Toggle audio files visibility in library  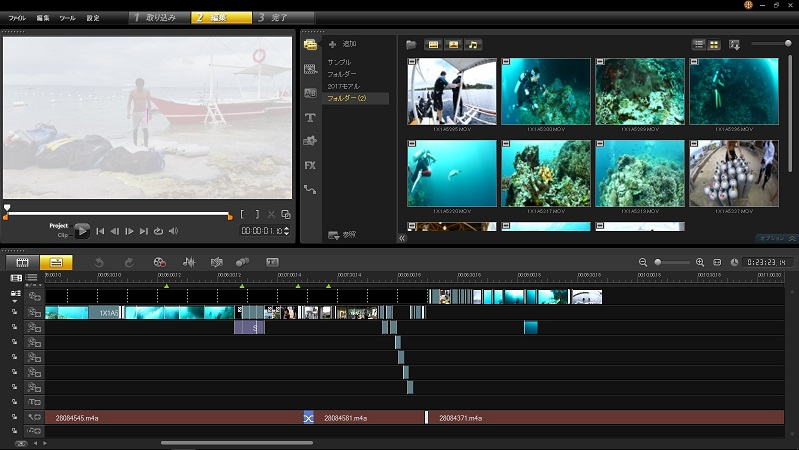[473, 45]
